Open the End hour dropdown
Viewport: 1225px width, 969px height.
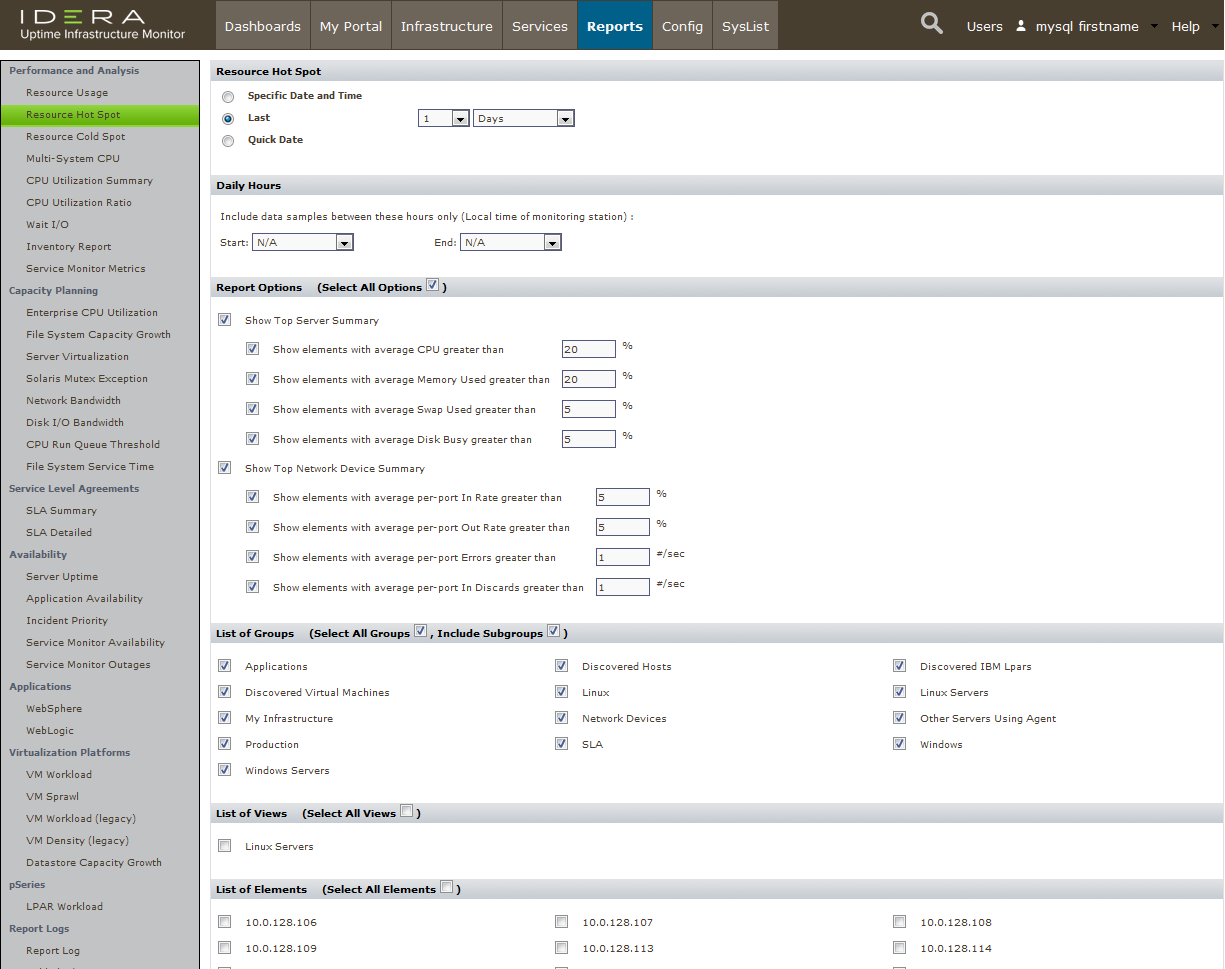(511, 242)
